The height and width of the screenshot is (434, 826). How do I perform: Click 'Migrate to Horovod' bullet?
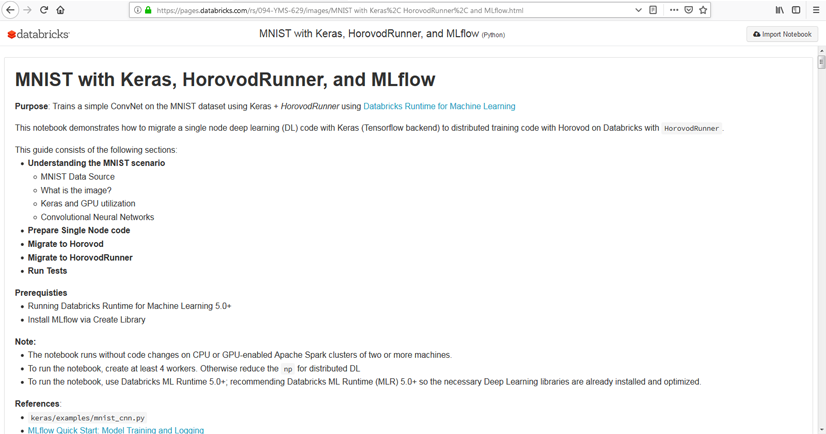66,244
